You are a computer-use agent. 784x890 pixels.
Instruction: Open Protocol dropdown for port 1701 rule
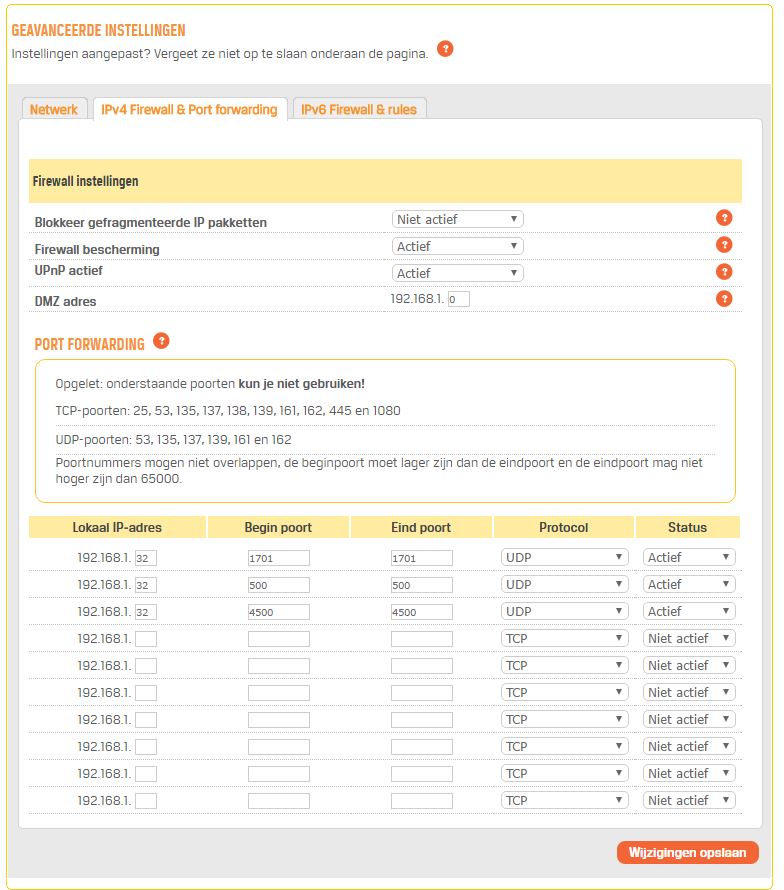pyautogui.click(x=564, y=557)
